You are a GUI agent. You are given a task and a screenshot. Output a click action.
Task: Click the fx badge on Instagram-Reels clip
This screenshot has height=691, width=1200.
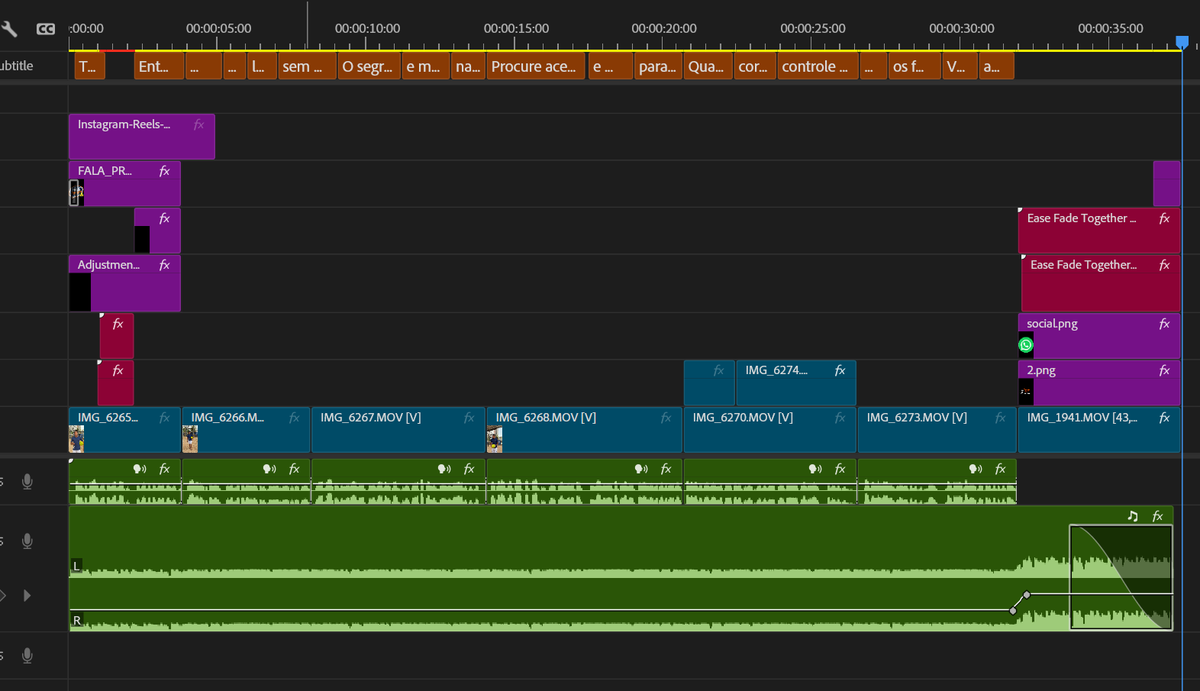[198, 125]
